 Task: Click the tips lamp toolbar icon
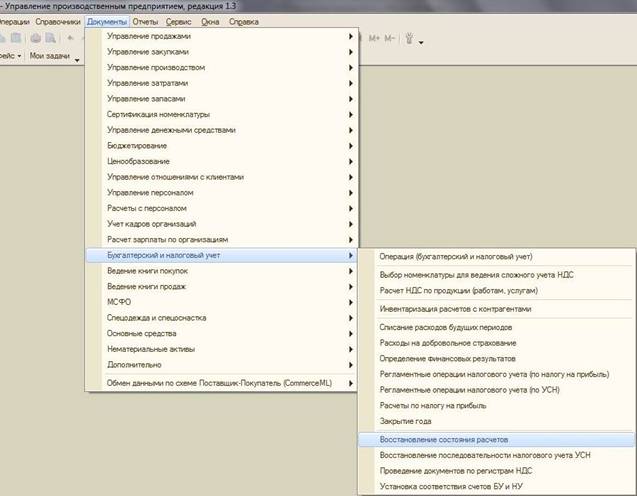point(410,39)
